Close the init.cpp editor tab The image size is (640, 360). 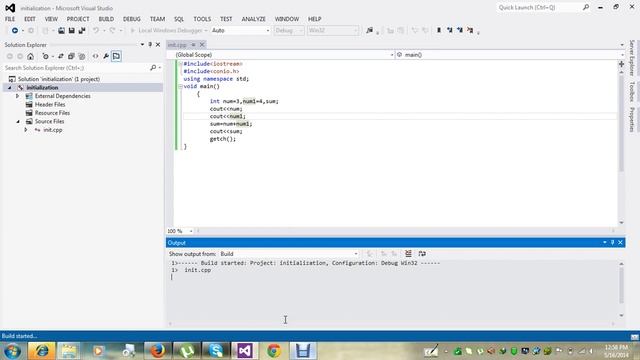click(x=202, y=44)
